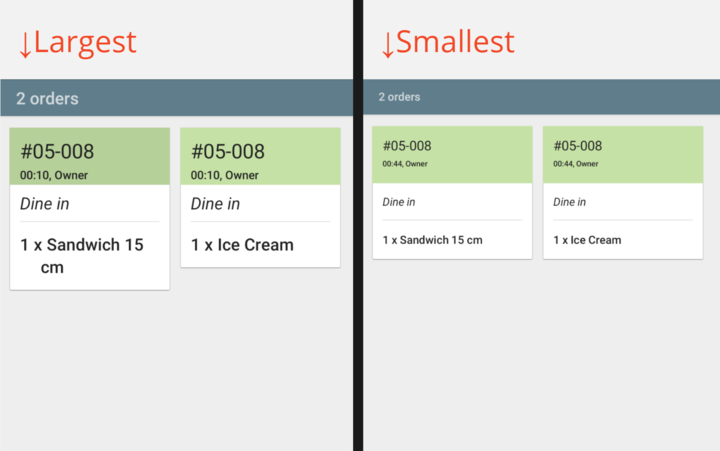Click "Dine in" on the Largest panel Sandwich card
This screenshot has height=451, width=720.
[x=45, y=204]
